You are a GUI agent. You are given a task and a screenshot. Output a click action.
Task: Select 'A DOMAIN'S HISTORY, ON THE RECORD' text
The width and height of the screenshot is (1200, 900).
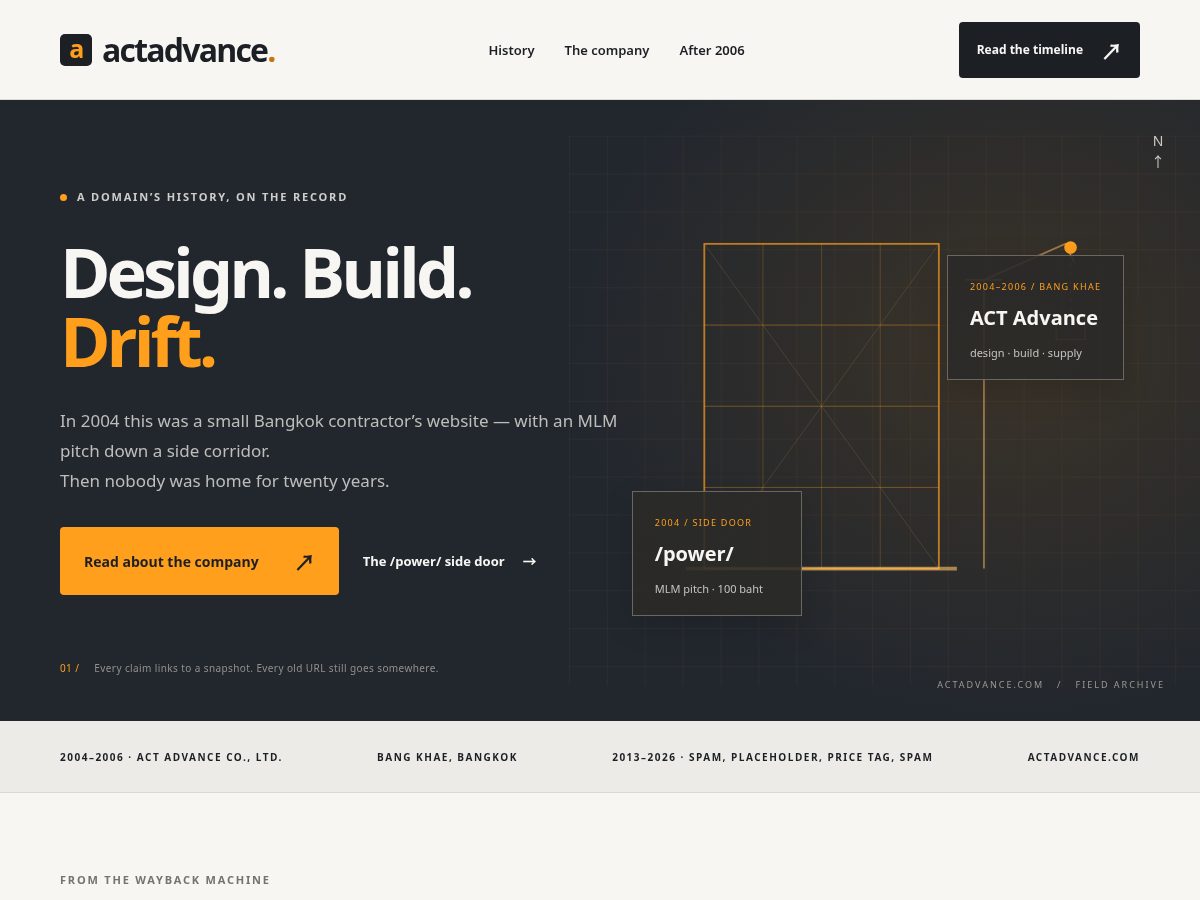tap(212, 197)
